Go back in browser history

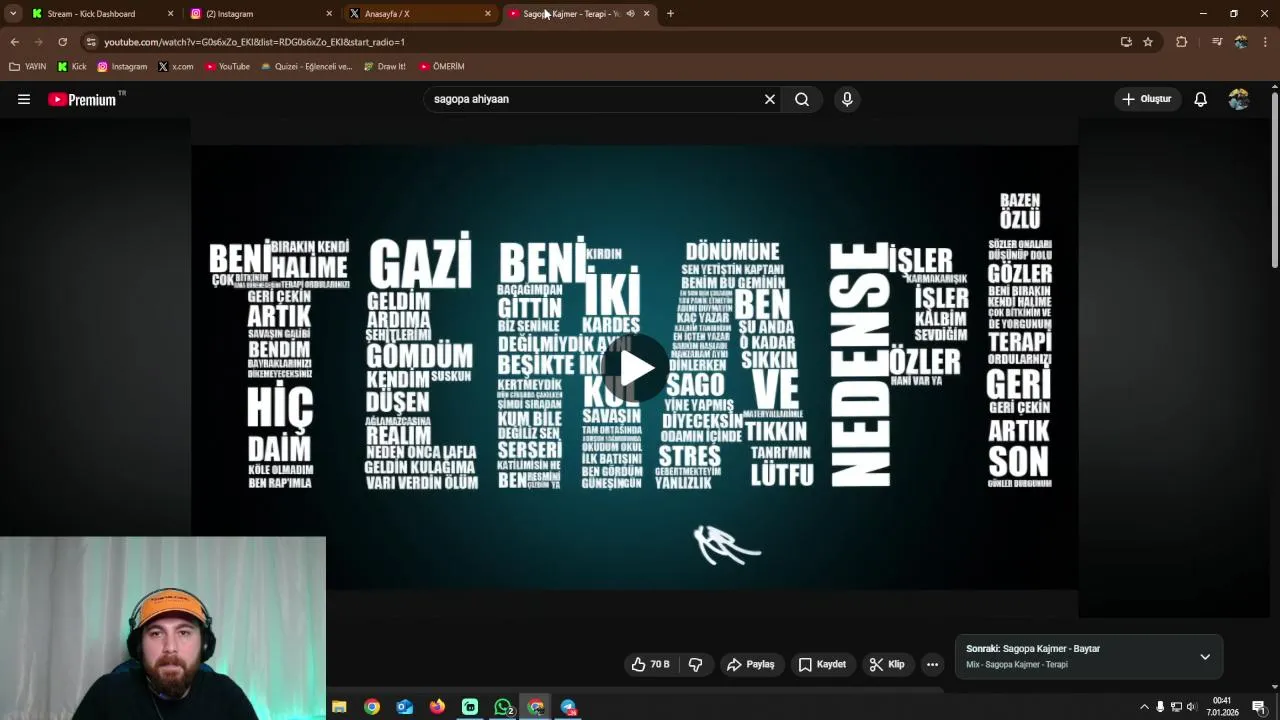pos(14,42)
